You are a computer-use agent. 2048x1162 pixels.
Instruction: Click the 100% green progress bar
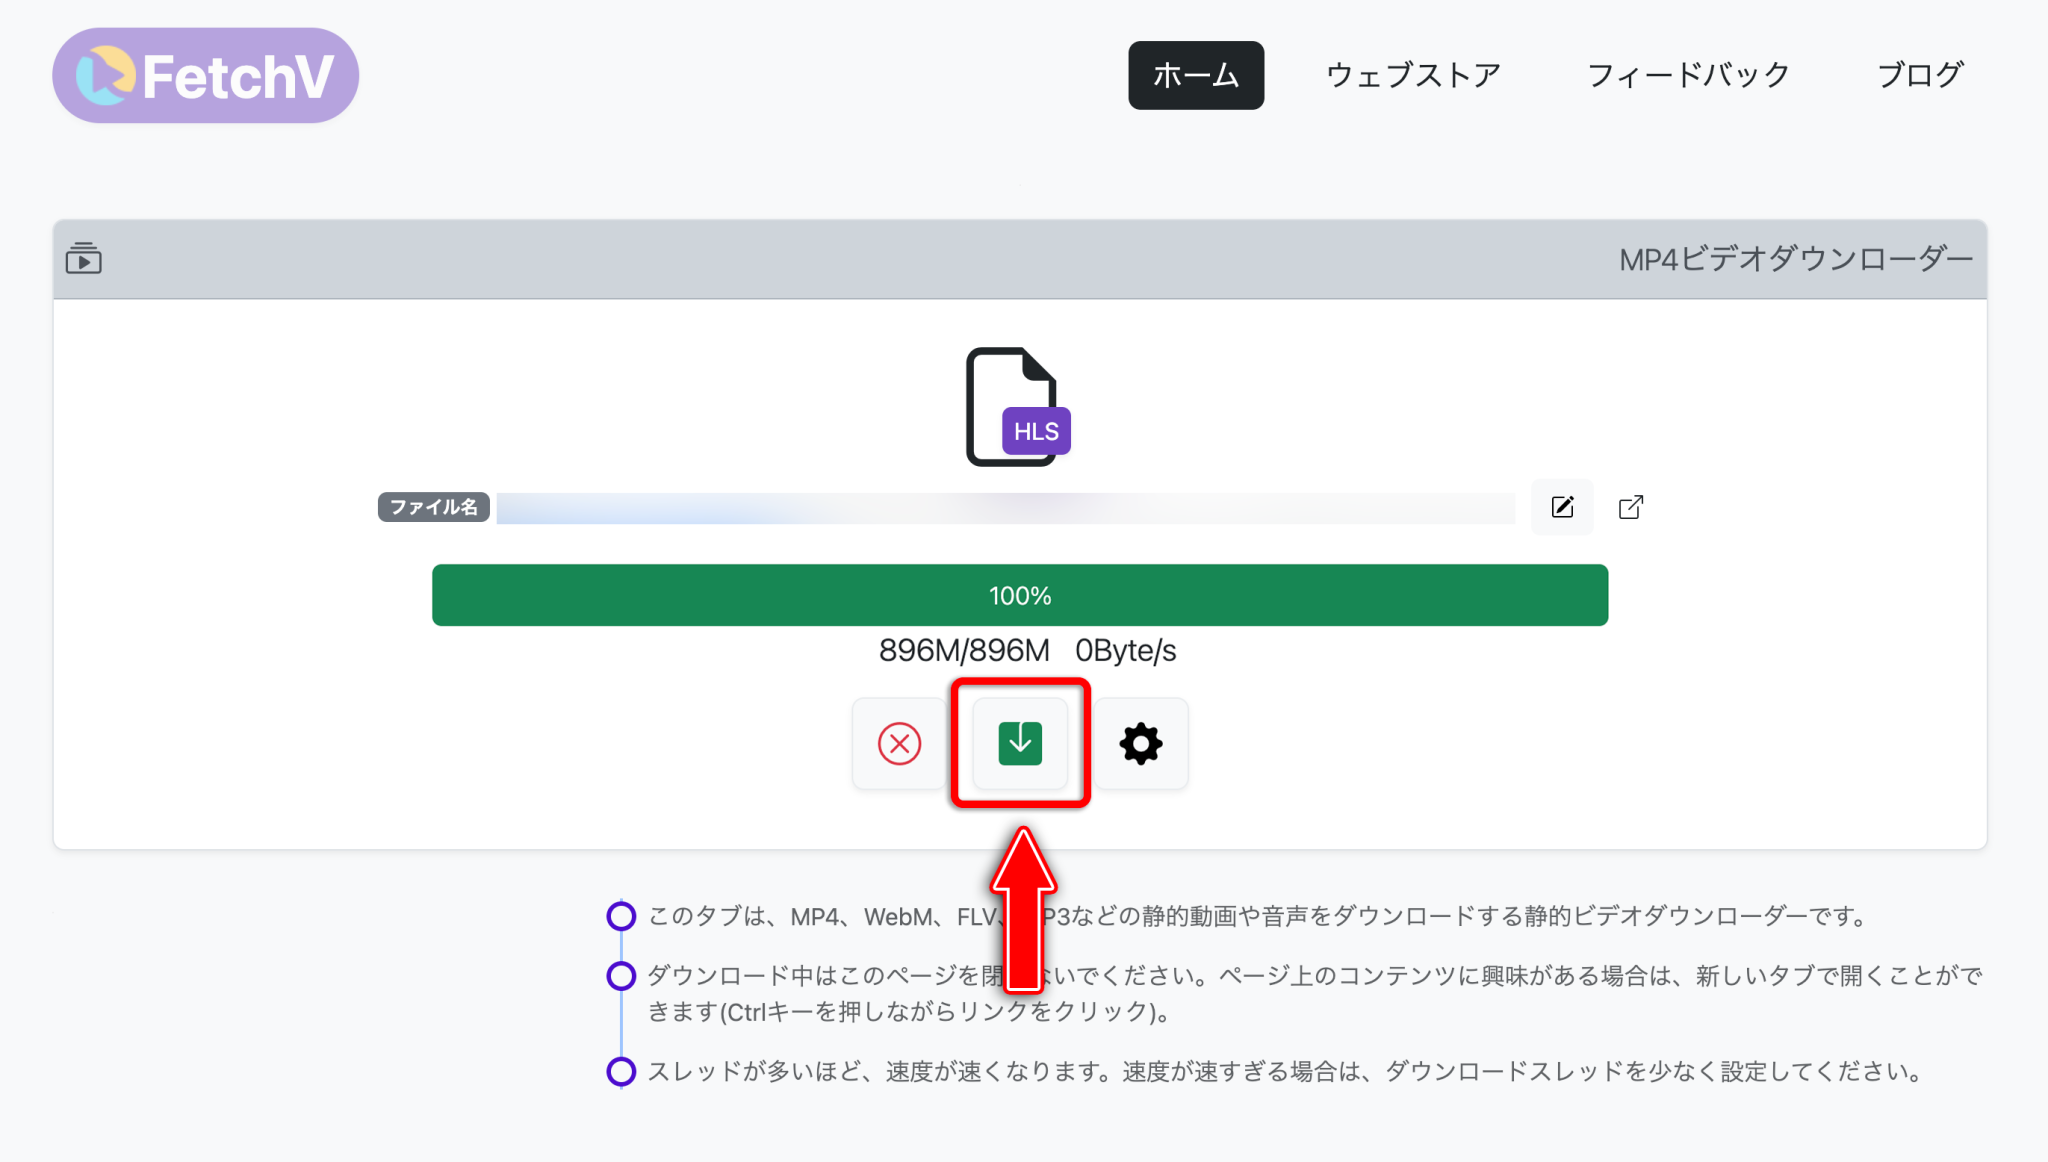pyautogui.click(x=1020, y=595)
